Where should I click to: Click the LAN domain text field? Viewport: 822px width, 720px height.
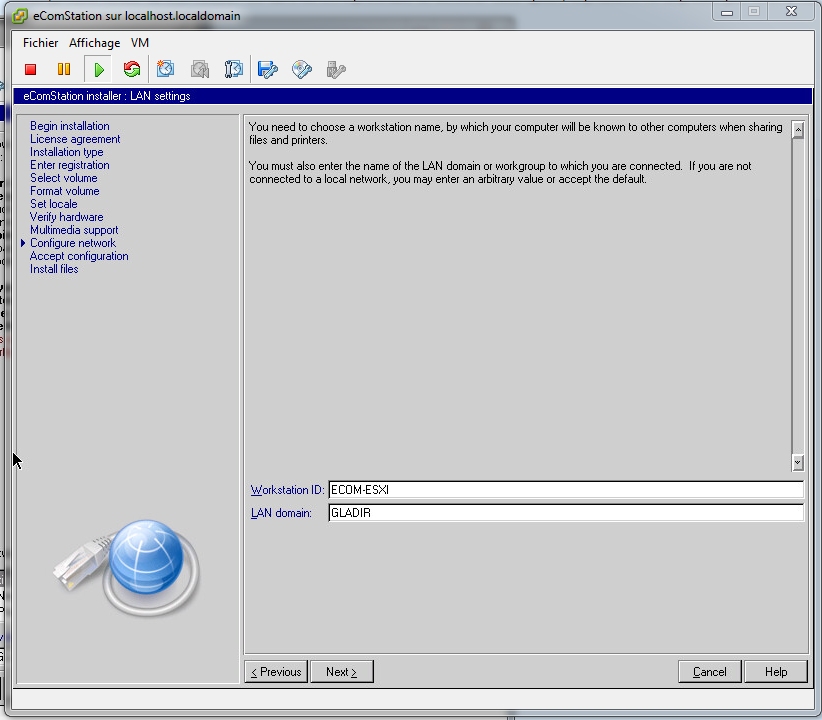tap(565, 513)
